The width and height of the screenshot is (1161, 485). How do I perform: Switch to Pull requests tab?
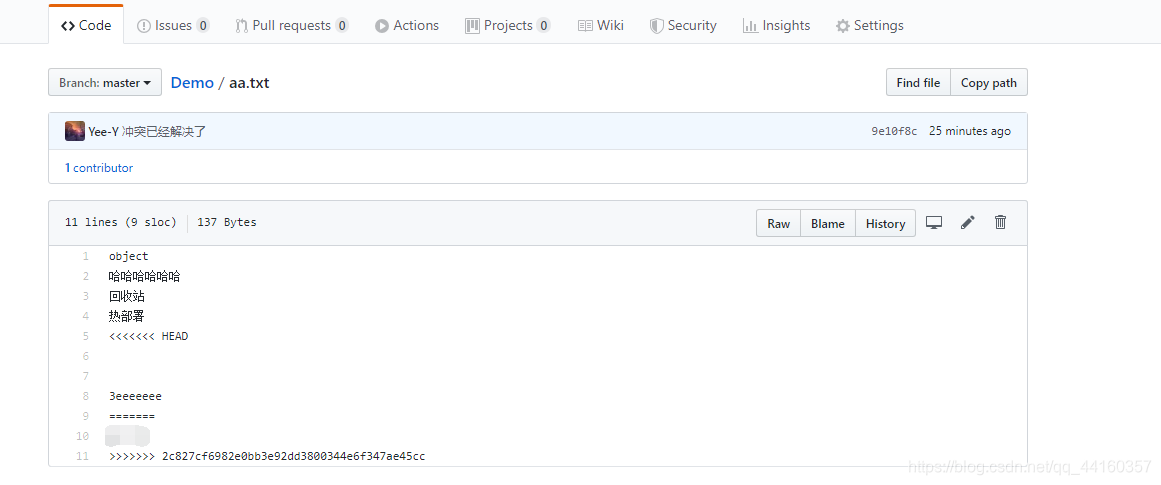point(292,25)
